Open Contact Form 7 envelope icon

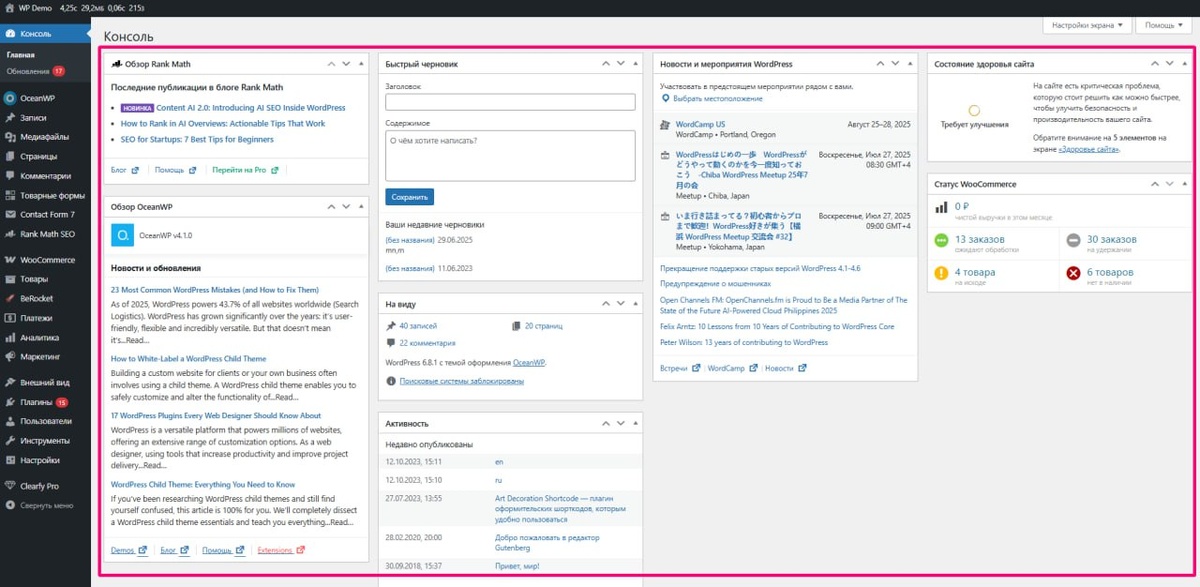pyautogui.click(x=10, y=215)
